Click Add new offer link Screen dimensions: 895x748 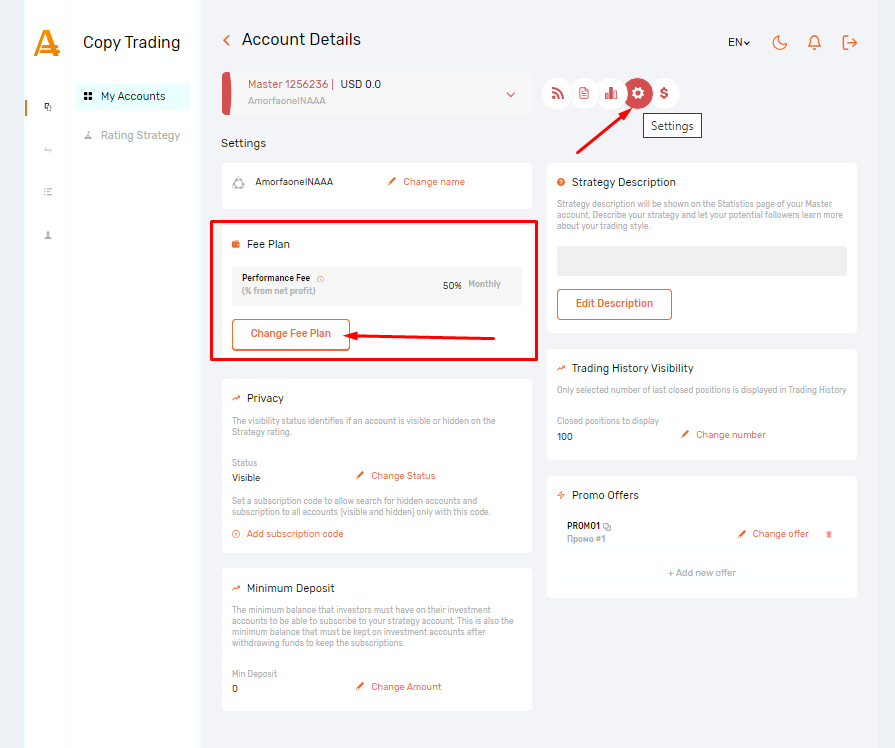[x=701, y=573]
